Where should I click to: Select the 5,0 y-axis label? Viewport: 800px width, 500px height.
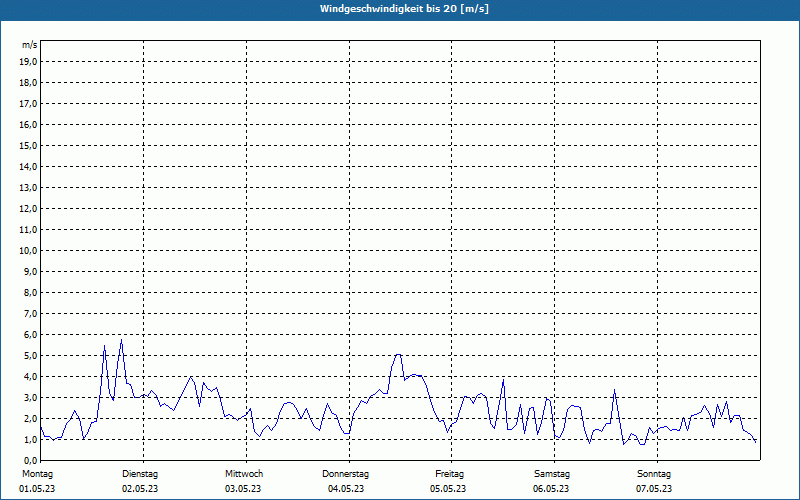pos(30,356)
